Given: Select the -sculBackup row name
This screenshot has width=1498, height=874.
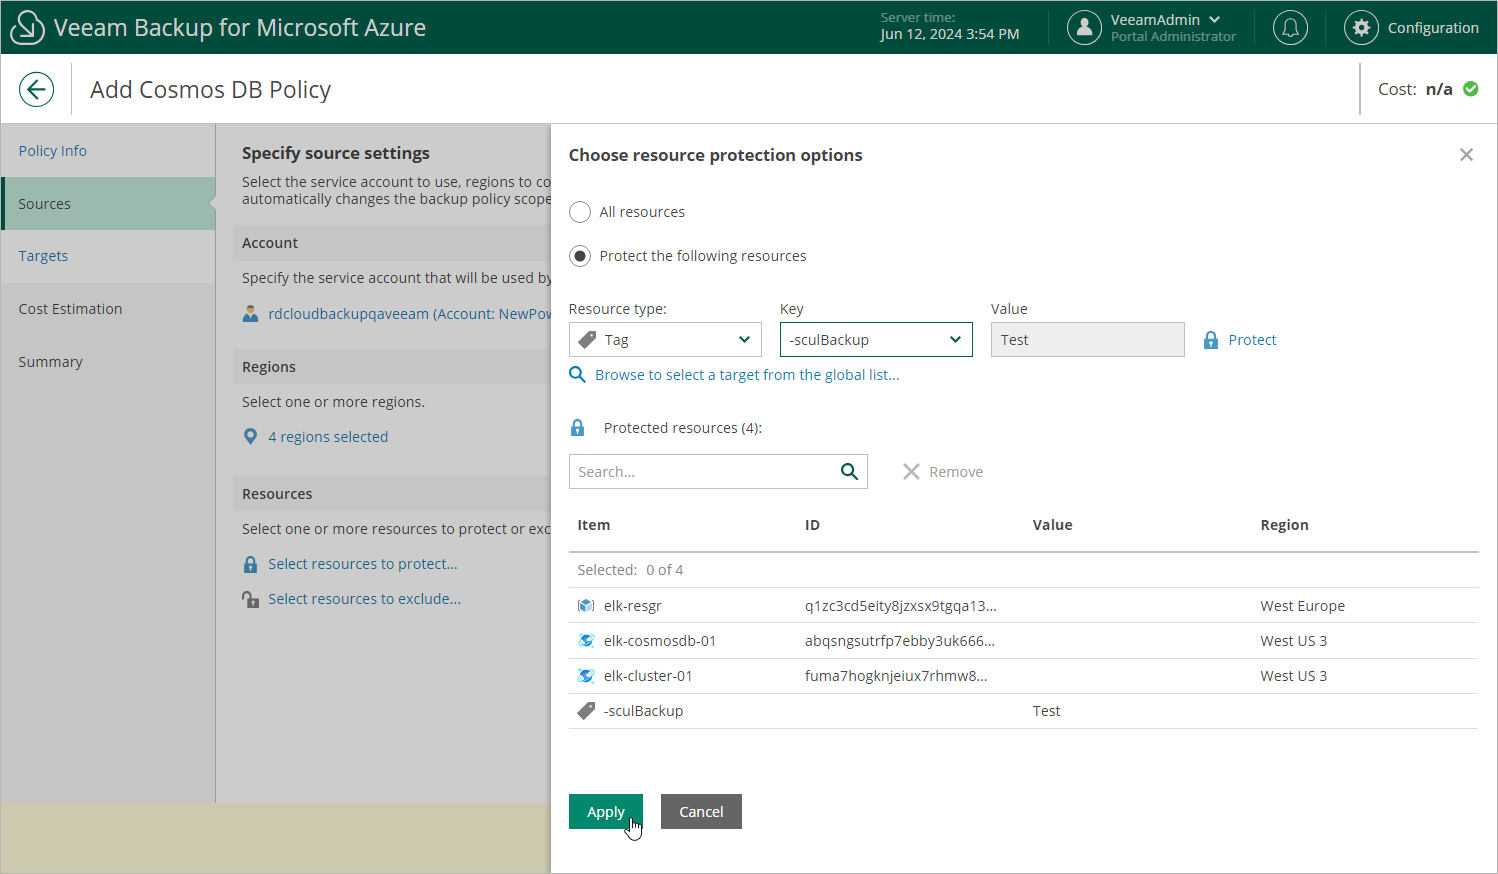Looking at the screenshot, I should (643, 711).
